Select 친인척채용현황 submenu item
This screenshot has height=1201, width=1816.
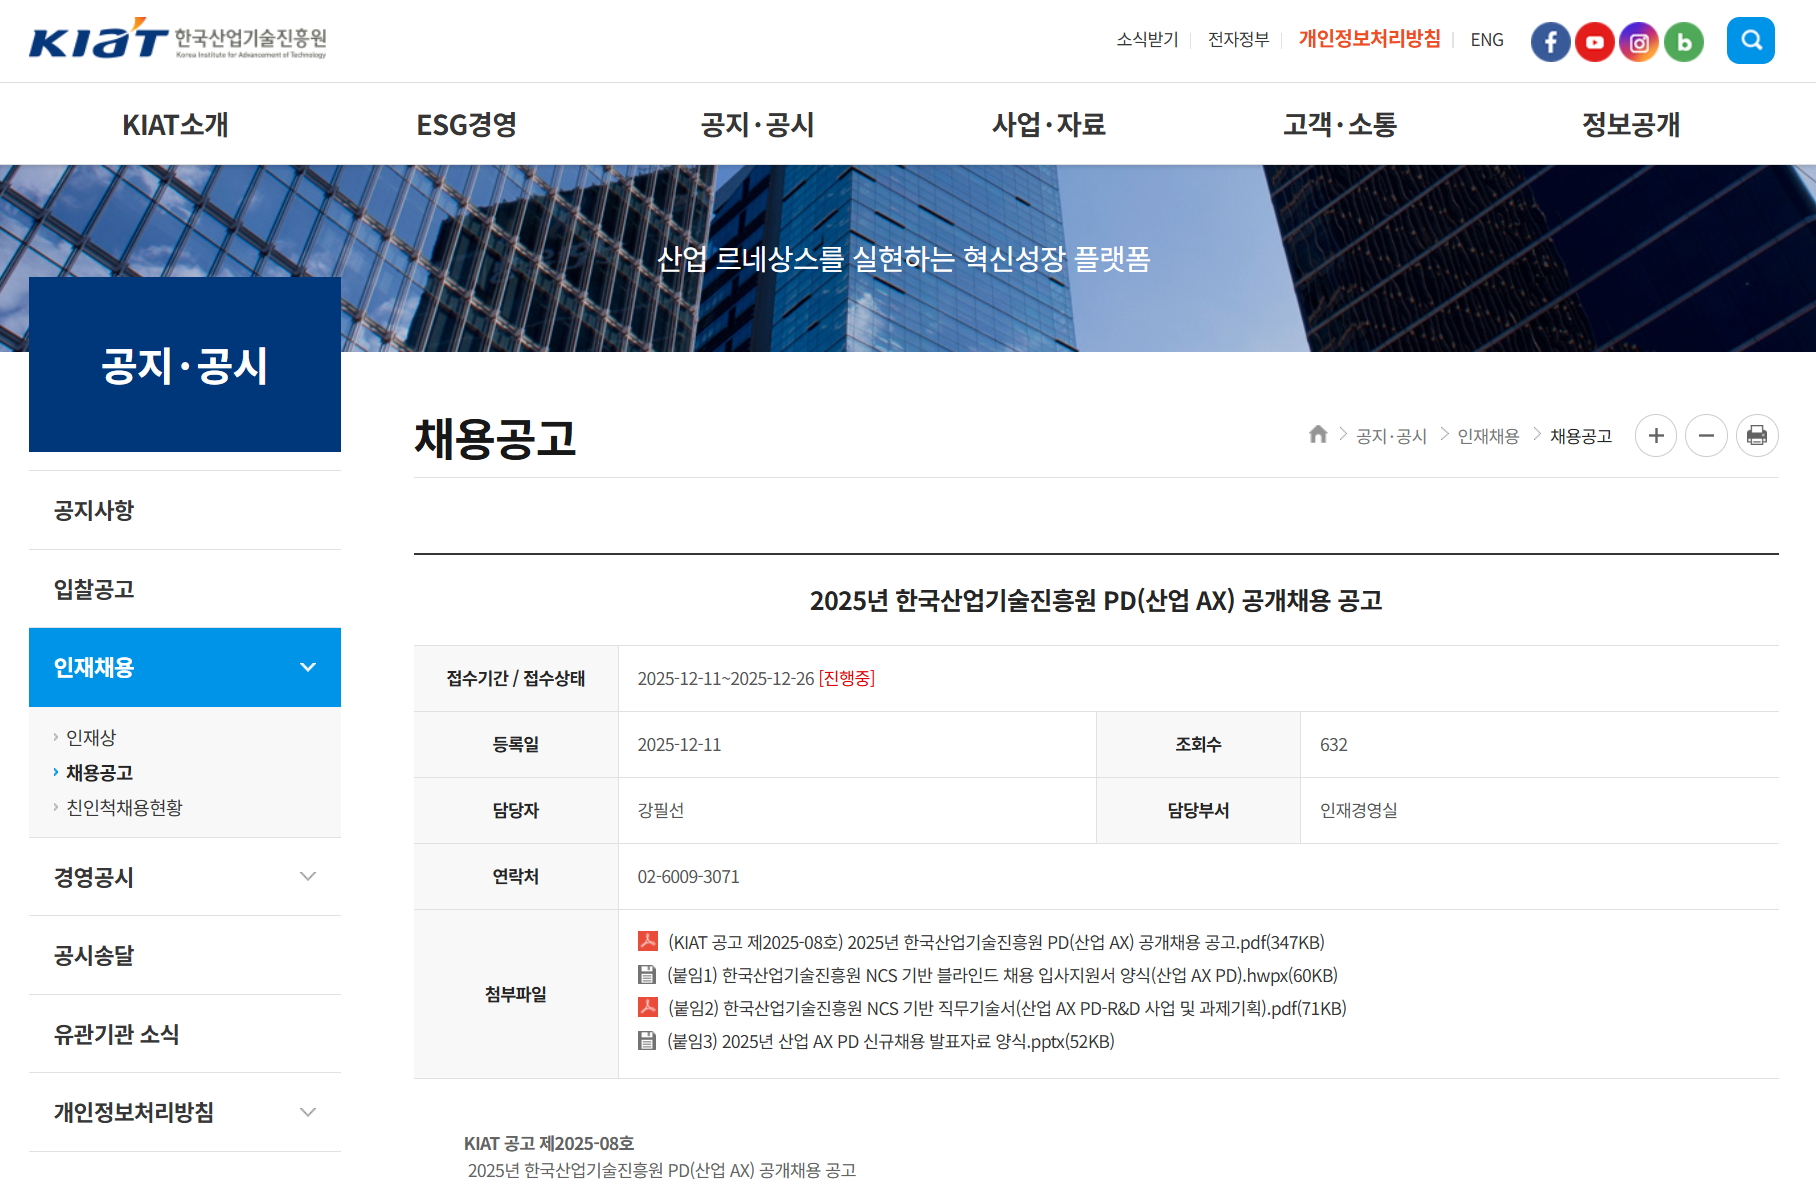[x=124, y=807]
